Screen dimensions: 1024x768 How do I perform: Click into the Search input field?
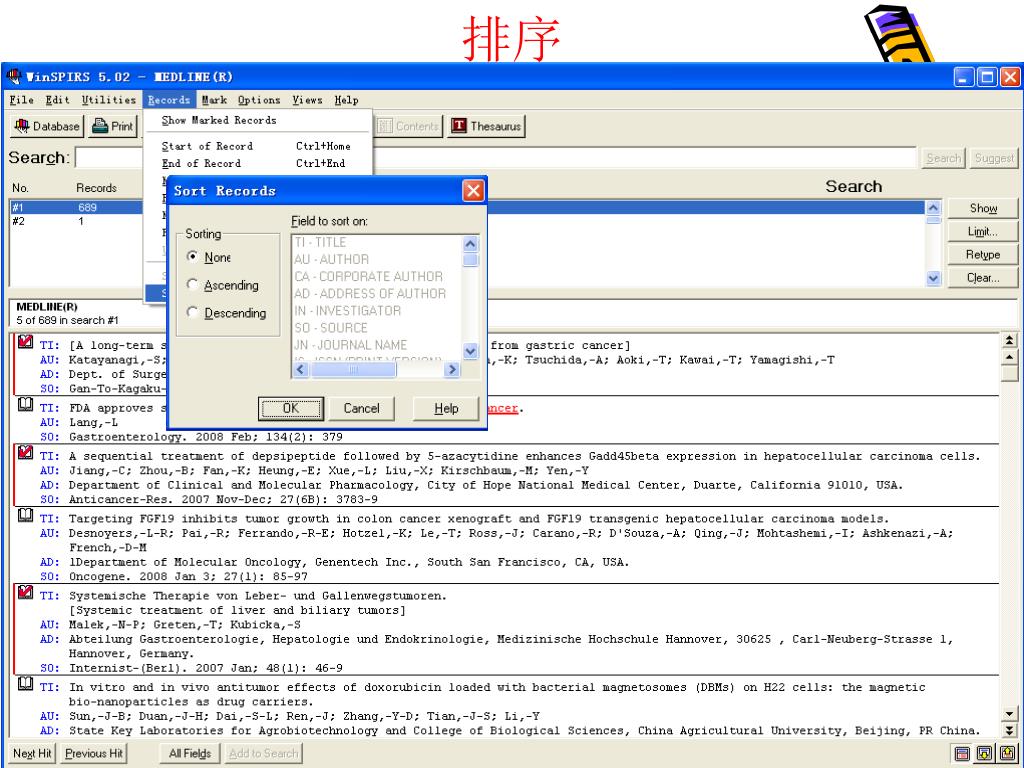coord(496,158)
